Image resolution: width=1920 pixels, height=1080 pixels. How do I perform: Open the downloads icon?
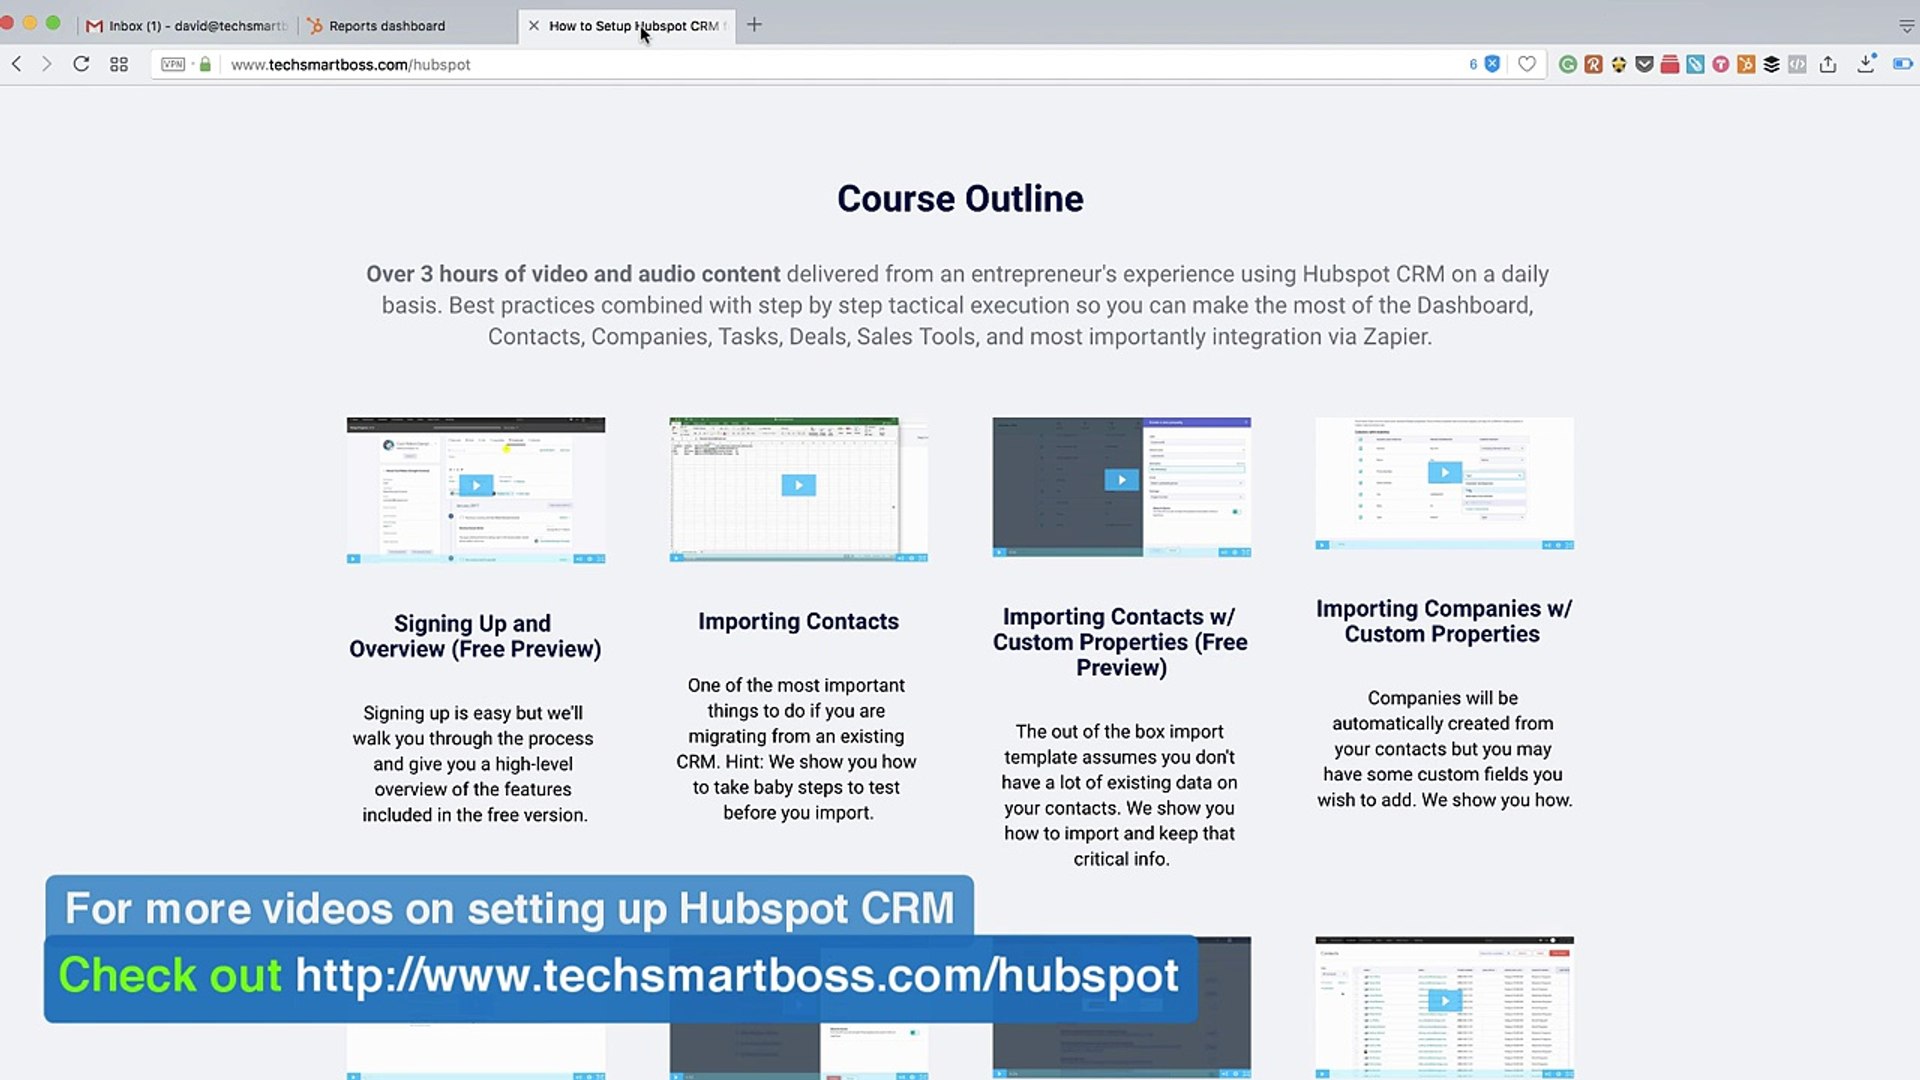(x=1866, y=64)
